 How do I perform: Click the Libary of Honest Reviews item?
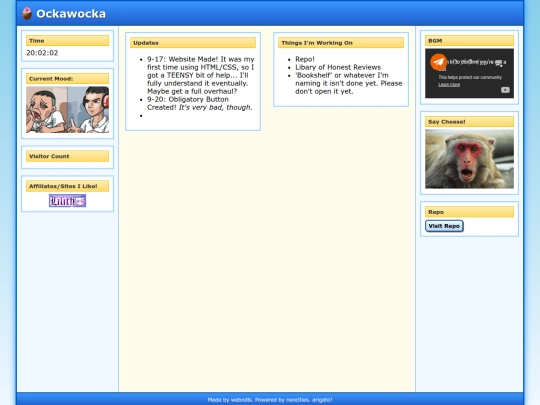pos(338,67)
